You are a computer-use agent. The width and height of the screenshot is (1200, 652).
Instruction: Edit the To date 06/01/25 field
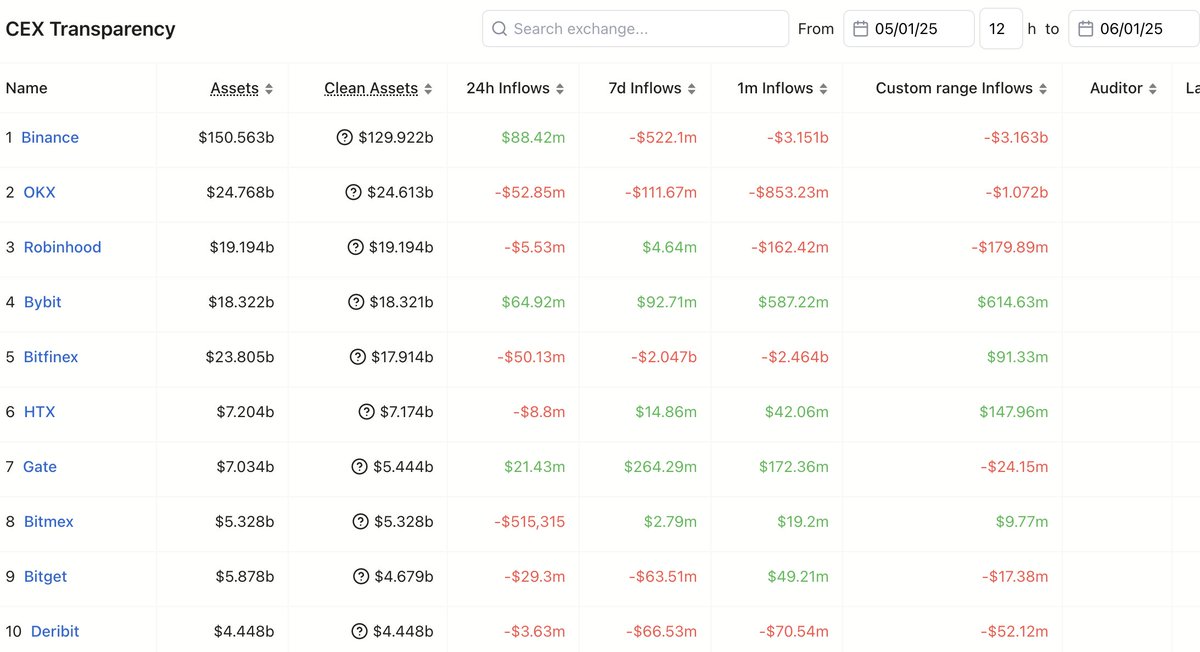click(1134, 29)
